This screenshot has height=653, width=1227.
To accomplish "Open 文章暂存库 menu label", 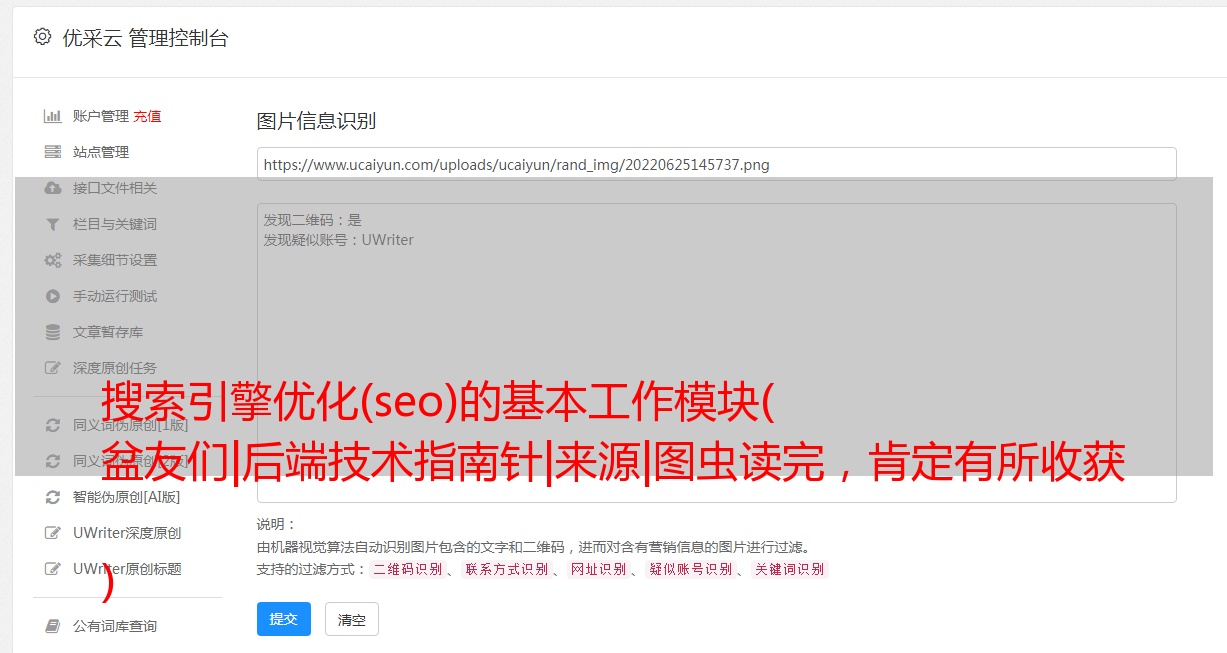I will pyautogui.click(x=108, y=332).
